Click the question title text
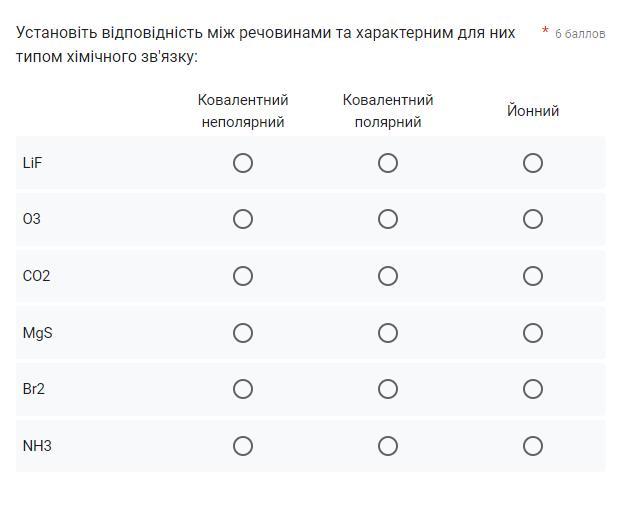Screen dimensions: 622x507 click(x=265, y=44)
